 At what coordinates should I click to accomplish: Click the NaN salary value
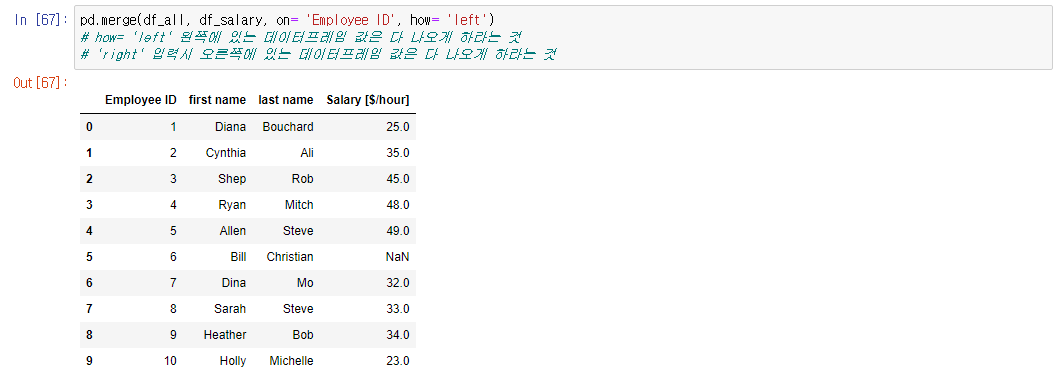pyautogui.click(x=398, y=256)
